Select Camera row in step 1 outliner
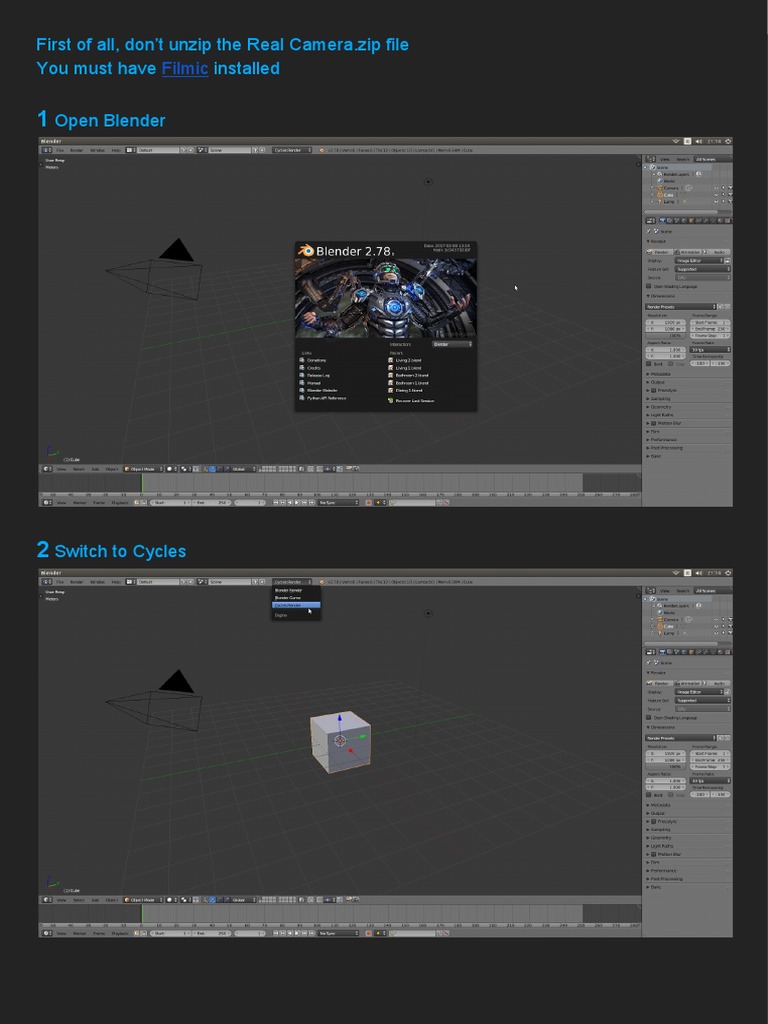The height and width of the screenshot is (1024, 768). coord(671,188)
